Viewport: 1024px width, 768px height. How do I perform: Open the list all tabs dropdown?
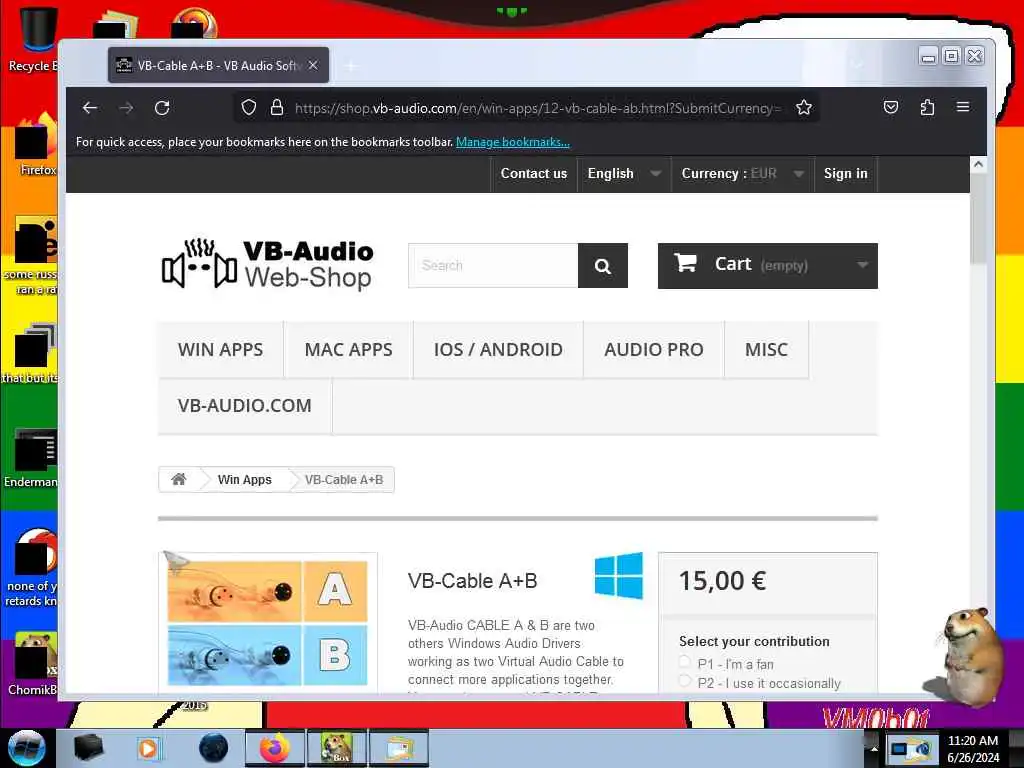pos(857,65)
